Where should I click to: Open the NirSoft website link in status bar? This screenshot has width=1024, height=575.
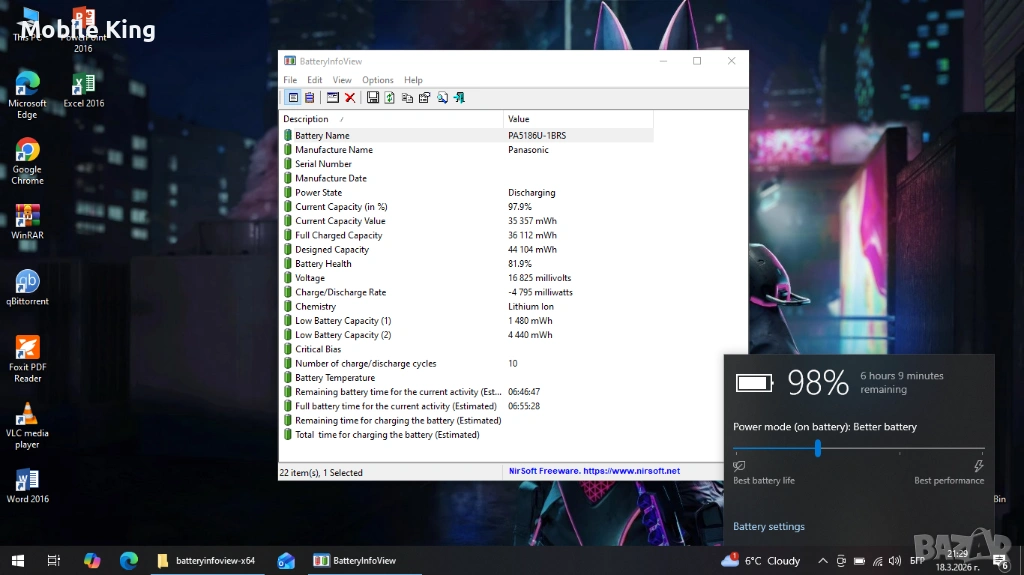click(593, 471)
